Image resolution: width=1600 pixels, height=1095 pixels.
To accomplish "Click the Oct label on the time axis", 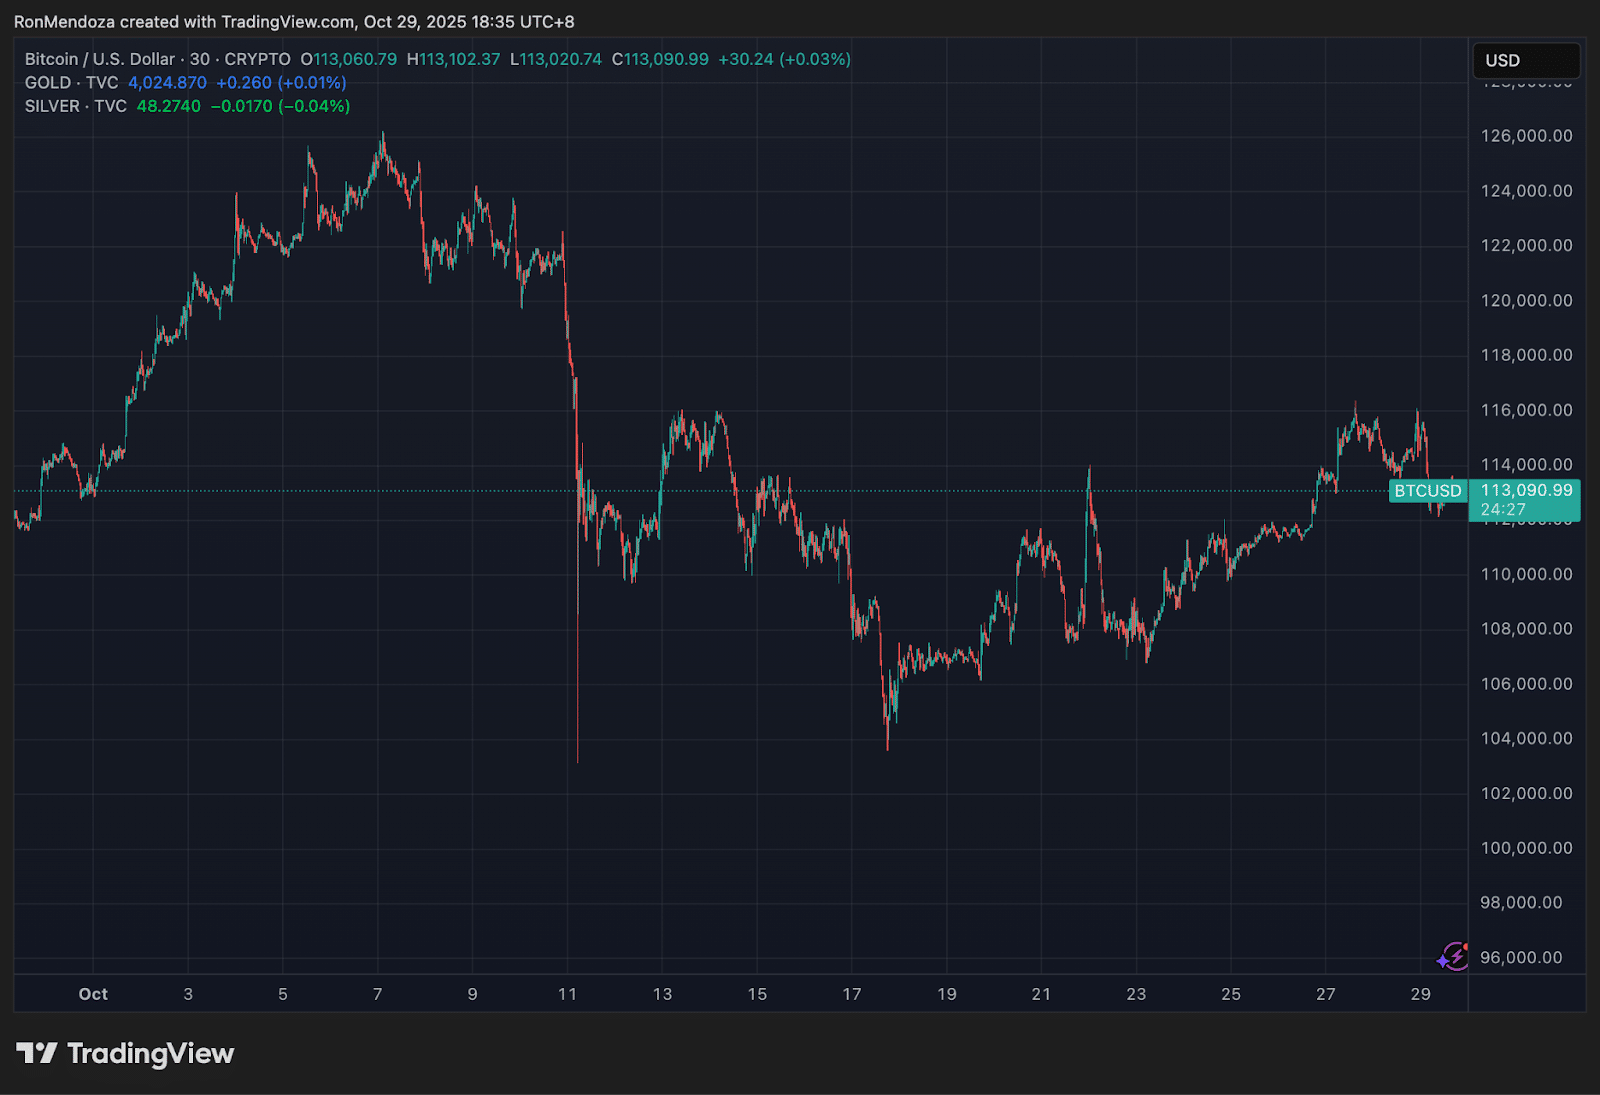I will (x=92, y=994).
